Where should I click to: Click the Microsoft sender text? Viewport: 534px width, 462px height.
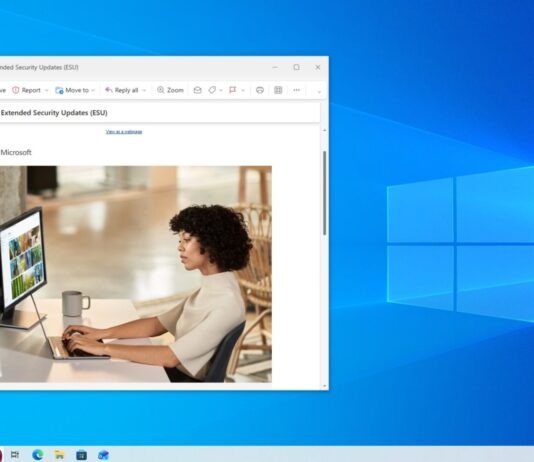pyautogui.click(x=16, y=153)
